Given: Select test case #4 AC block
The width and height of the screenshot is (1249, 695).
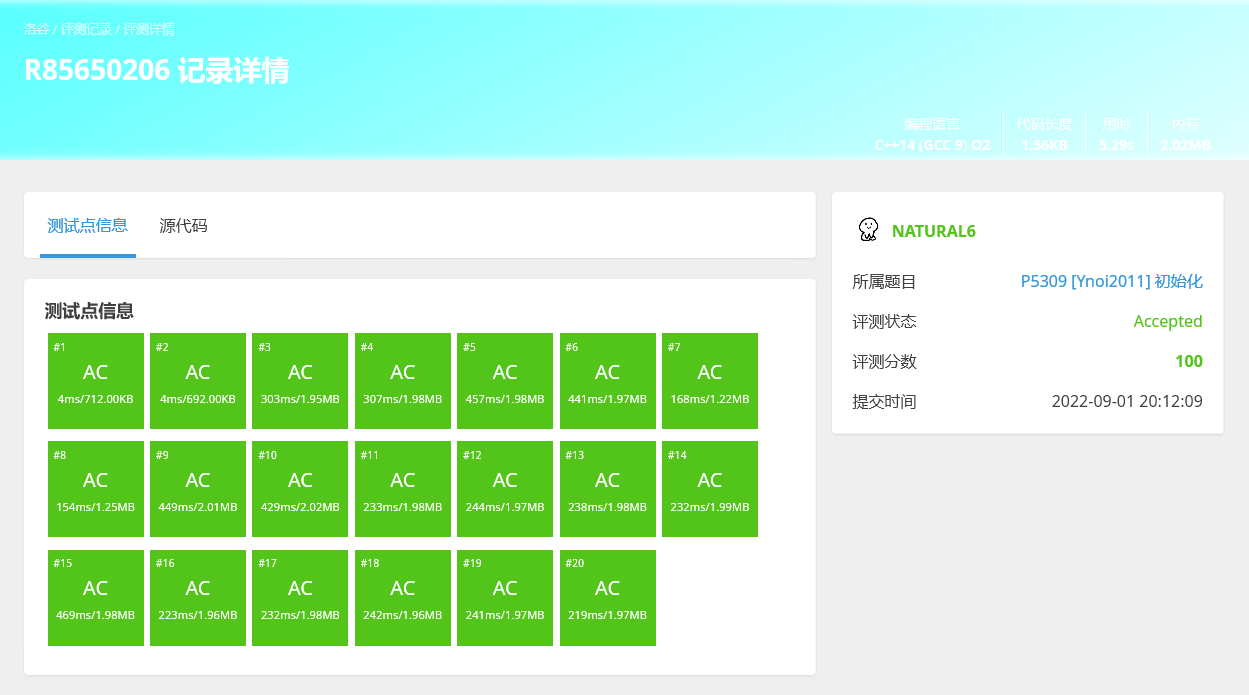Looking at the screenshot, I should tap(403, 381).
